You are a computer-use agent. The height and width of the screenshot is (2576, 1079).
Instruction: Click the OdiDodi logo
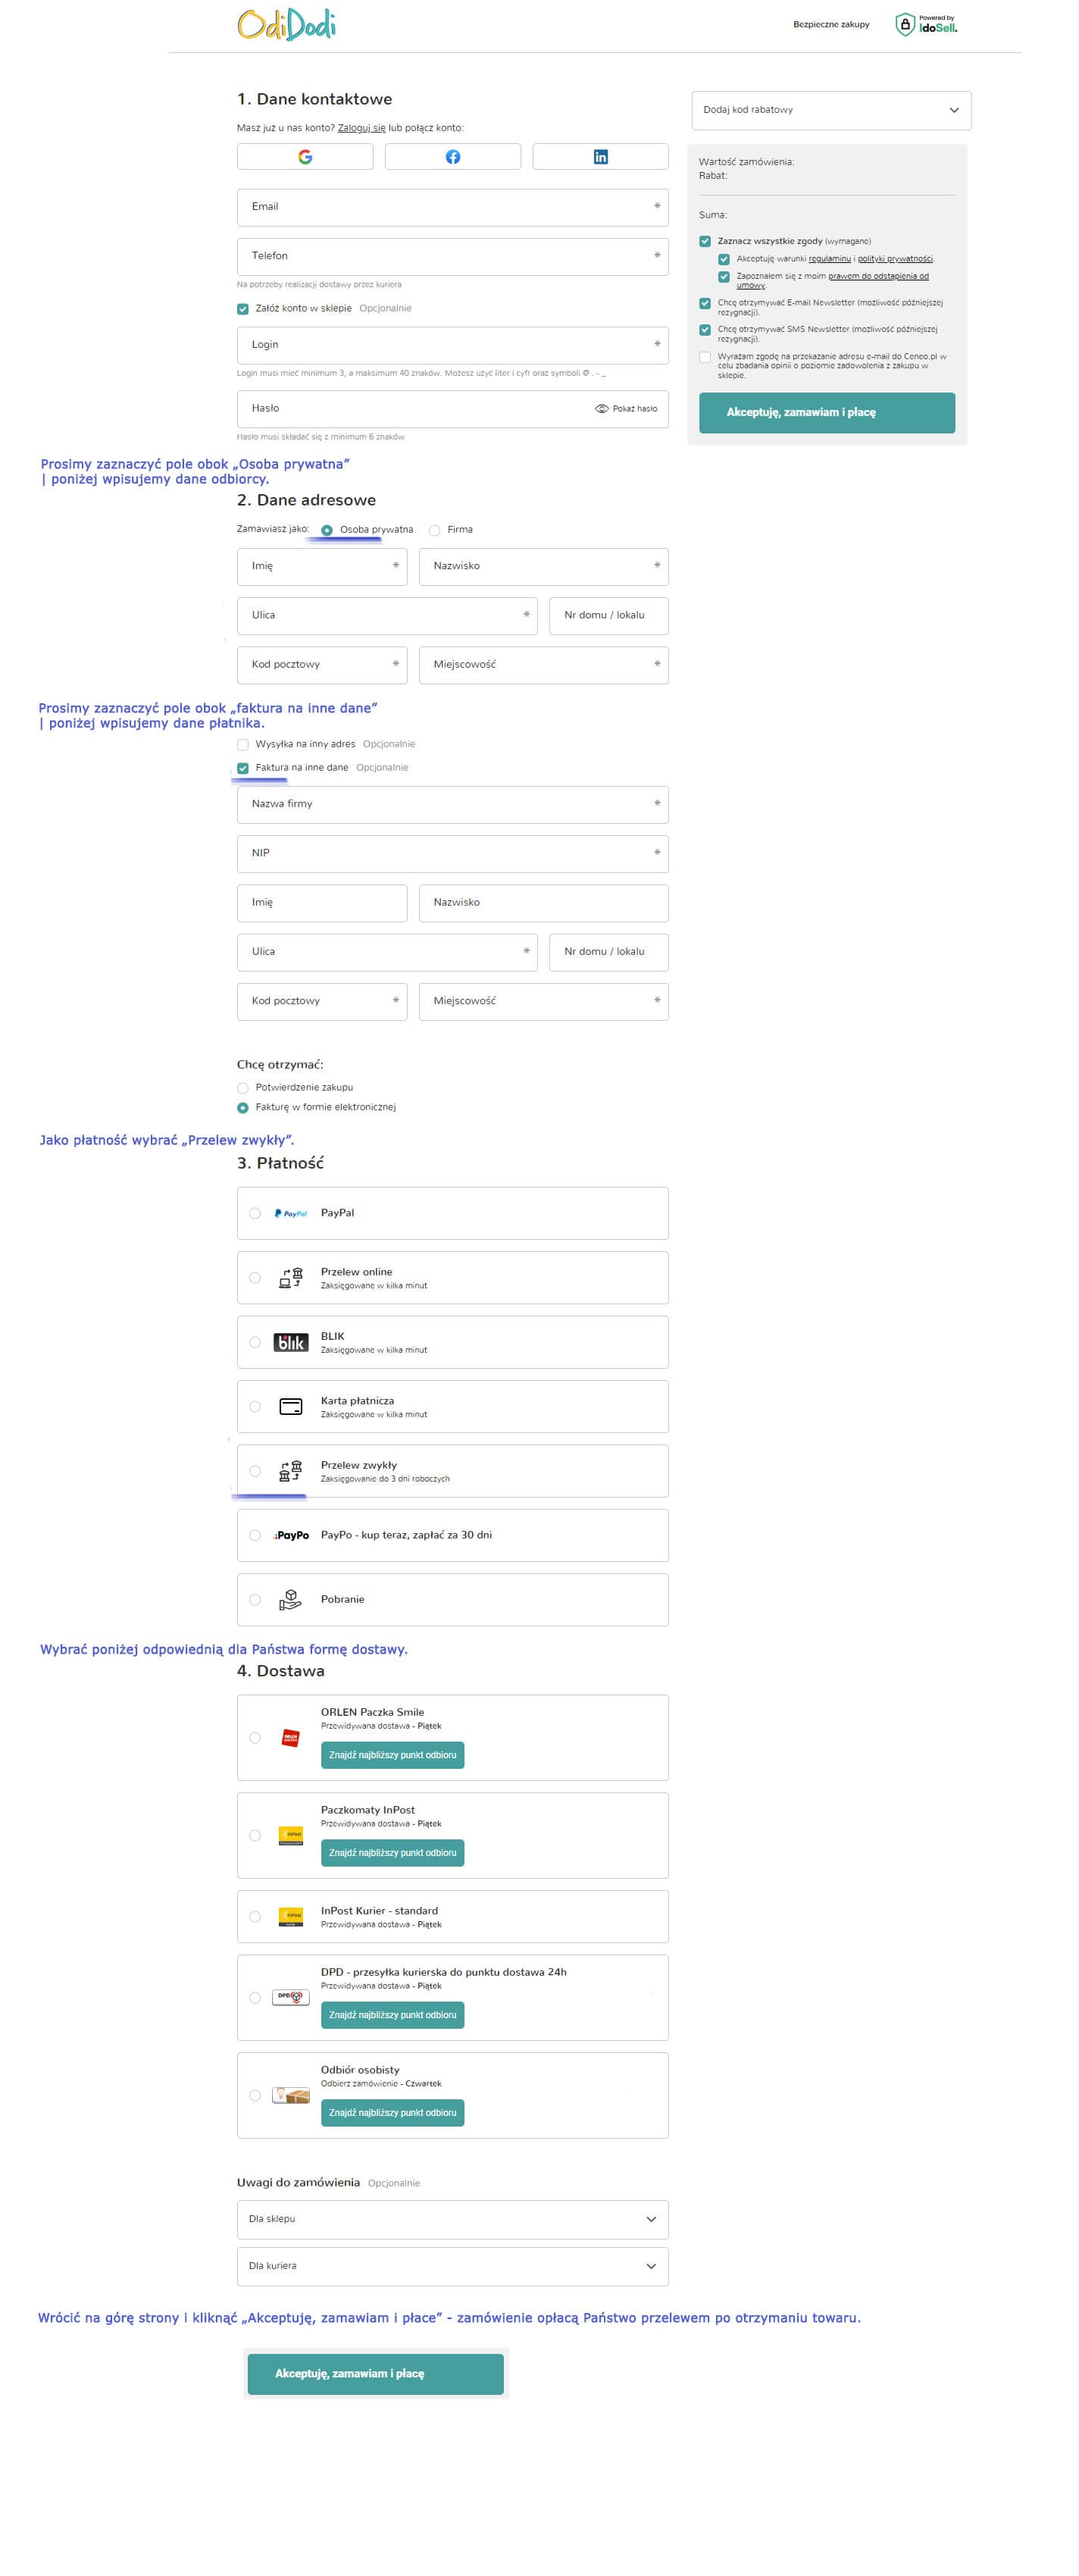286,24
